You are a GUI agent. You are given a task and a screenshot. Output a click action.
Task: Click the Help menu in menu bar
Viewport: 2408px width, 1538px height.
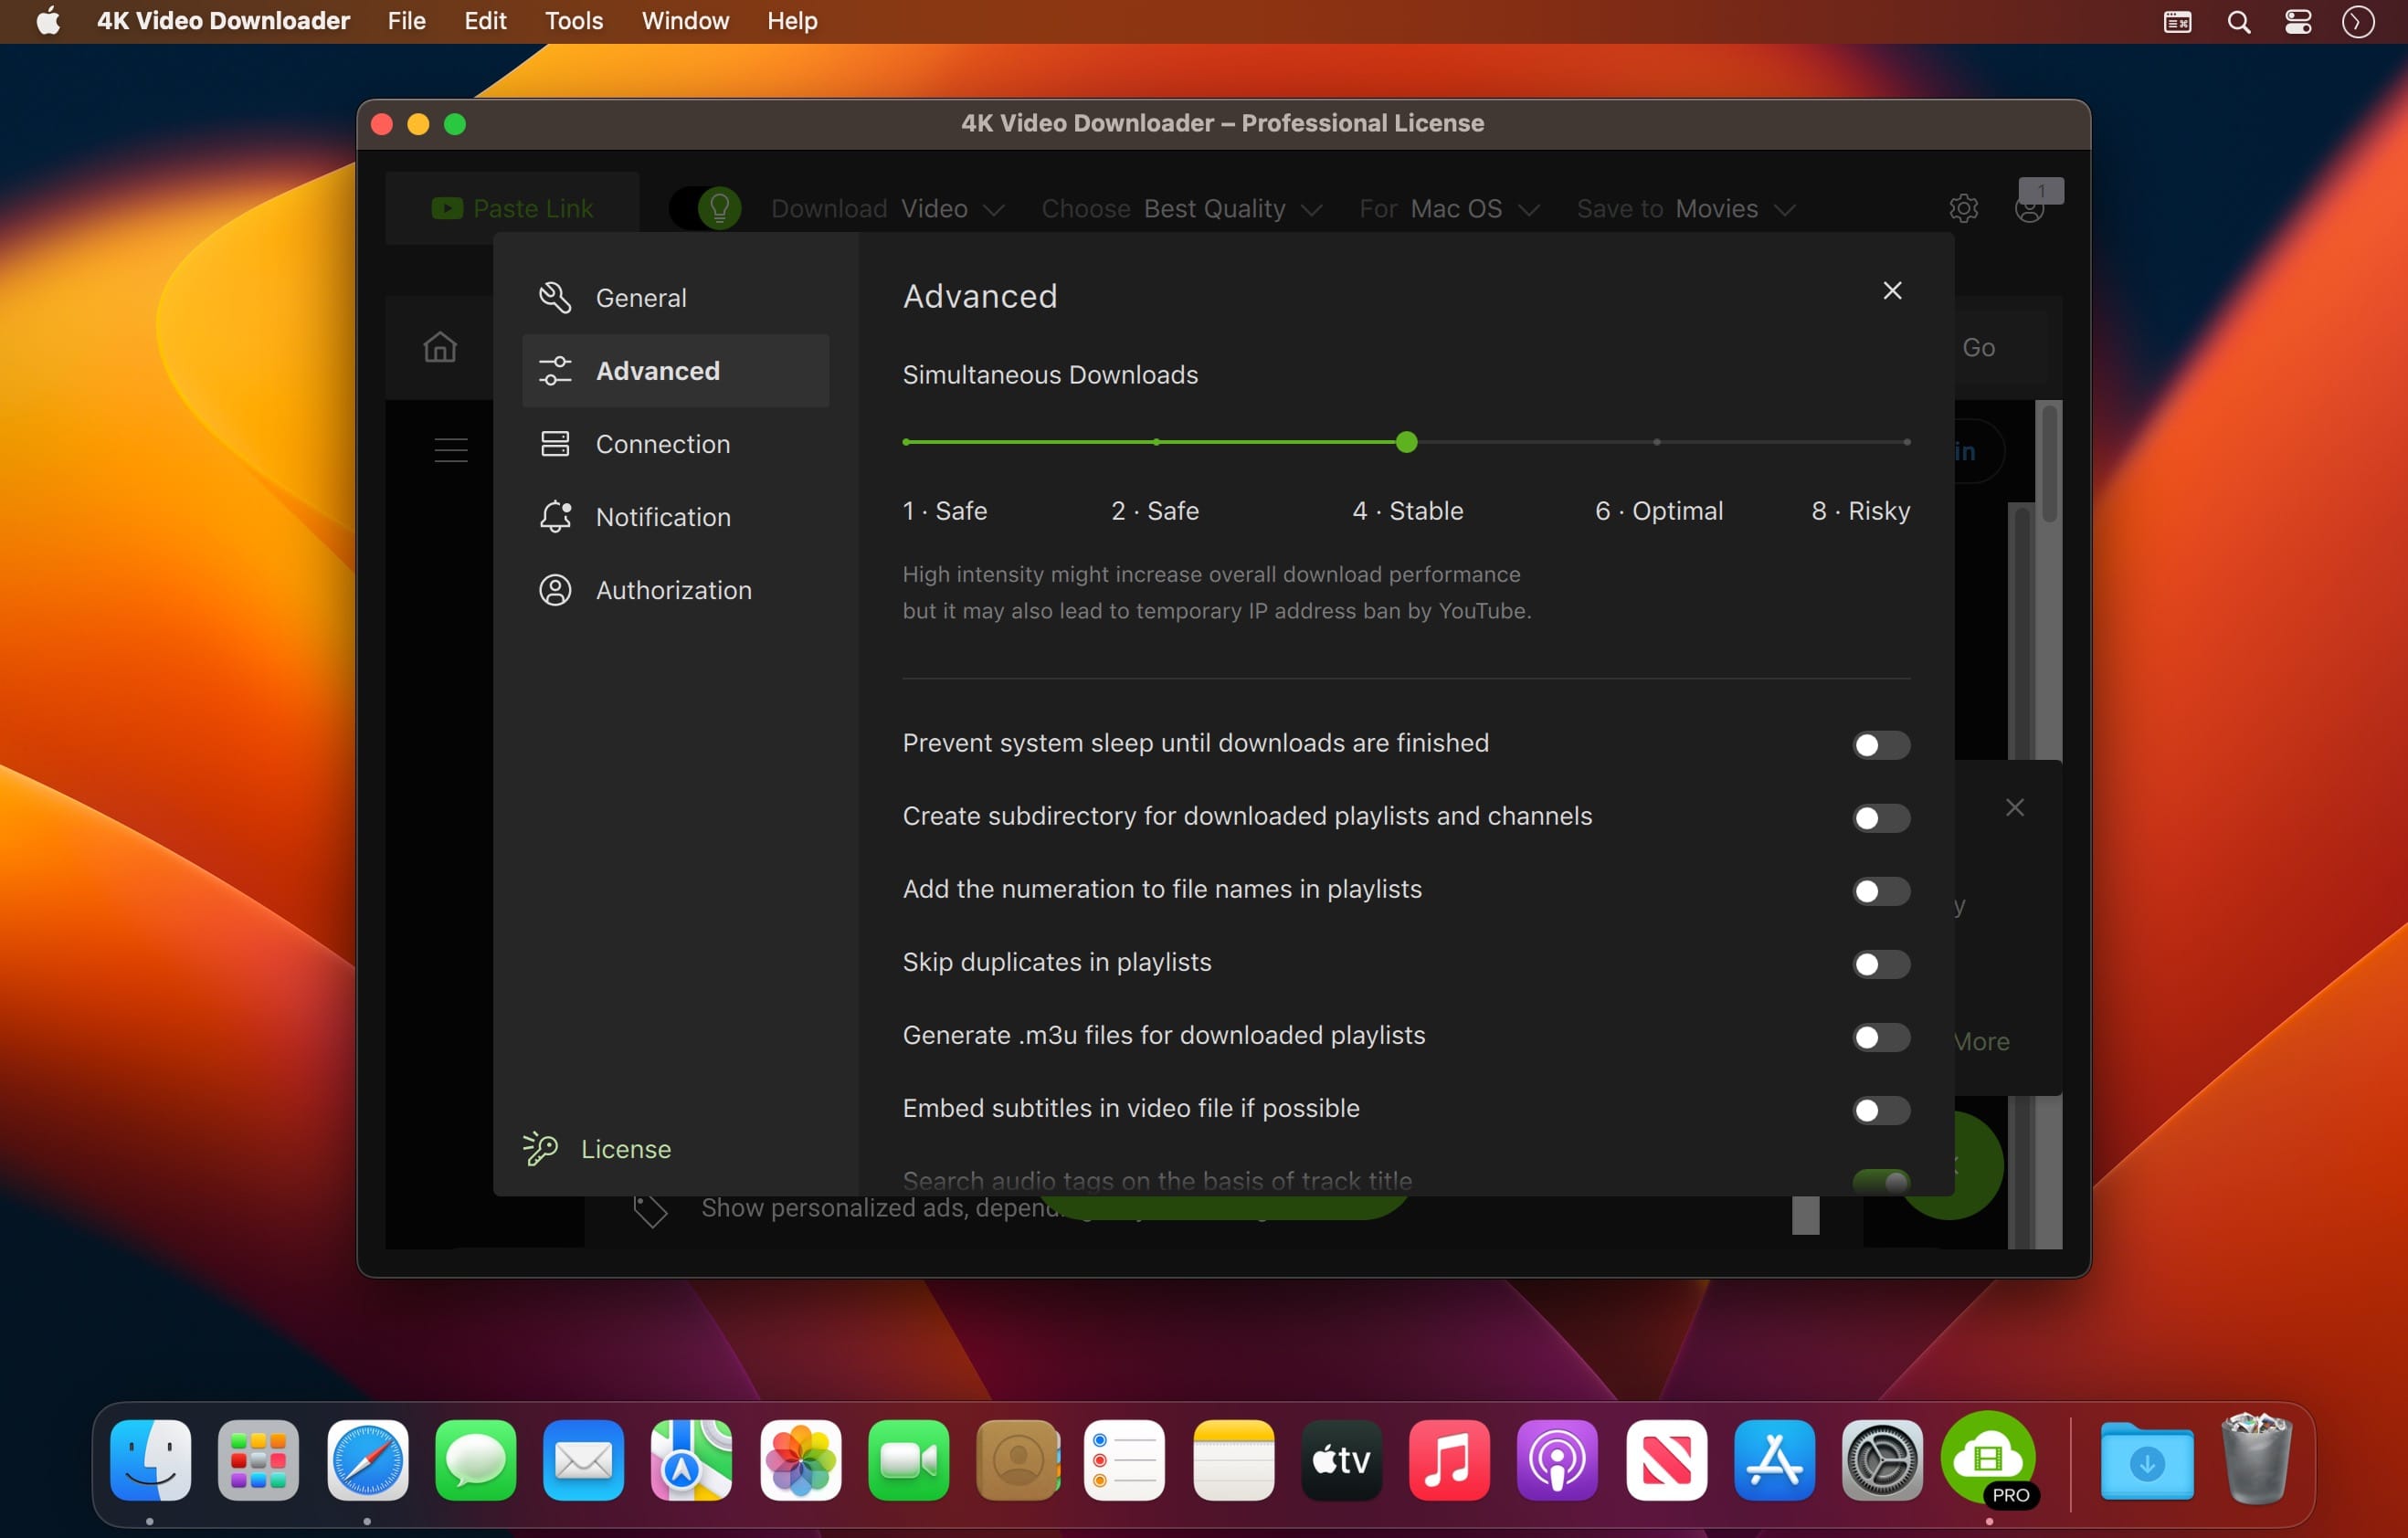[x=791, y=19]
